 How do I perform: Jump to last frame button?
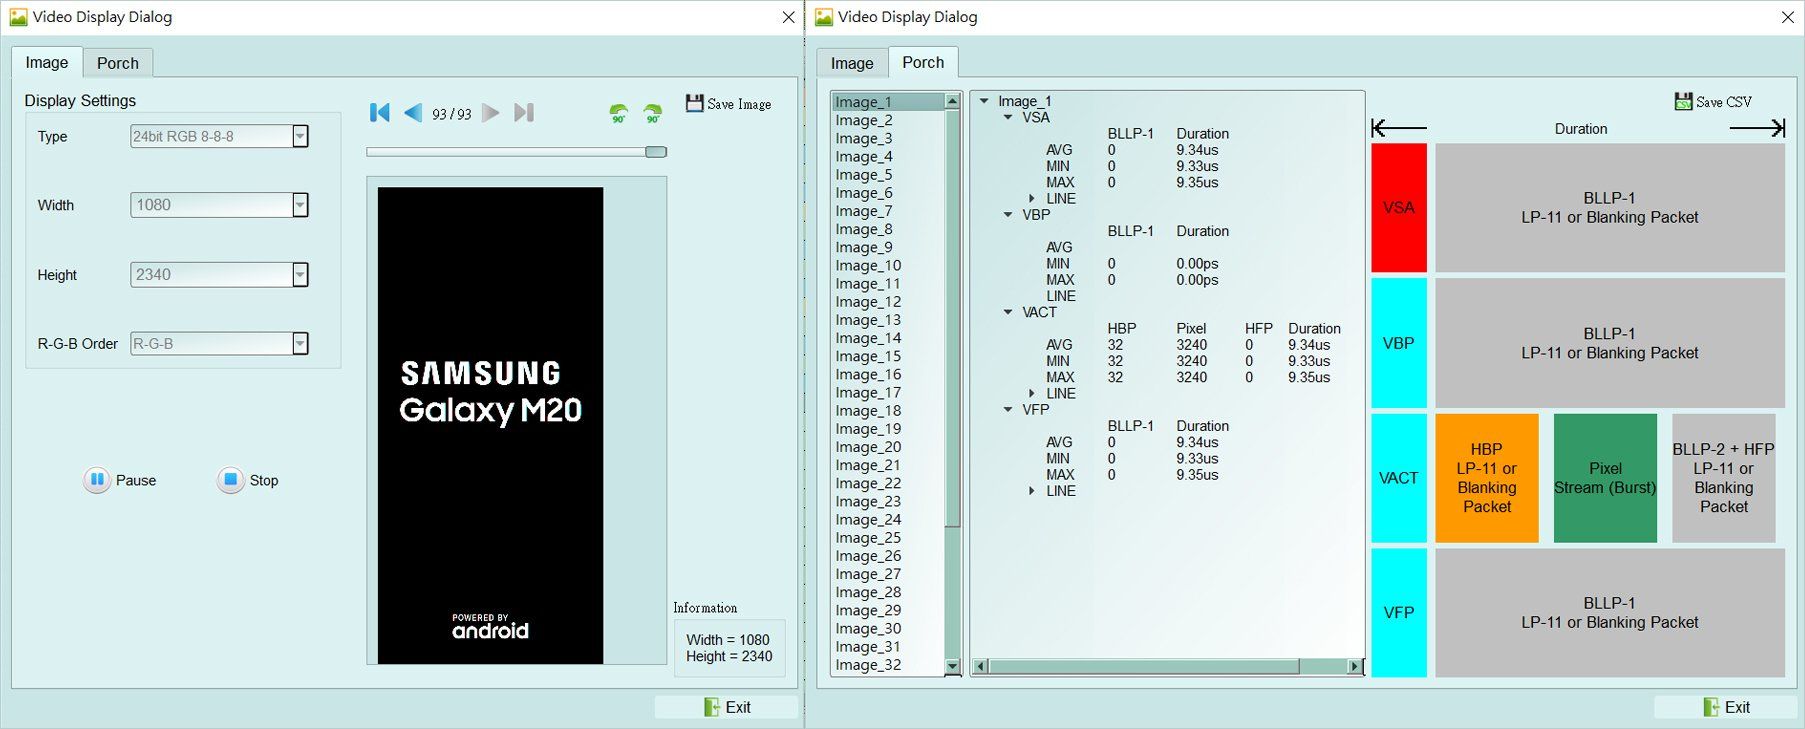coord(523,113)
